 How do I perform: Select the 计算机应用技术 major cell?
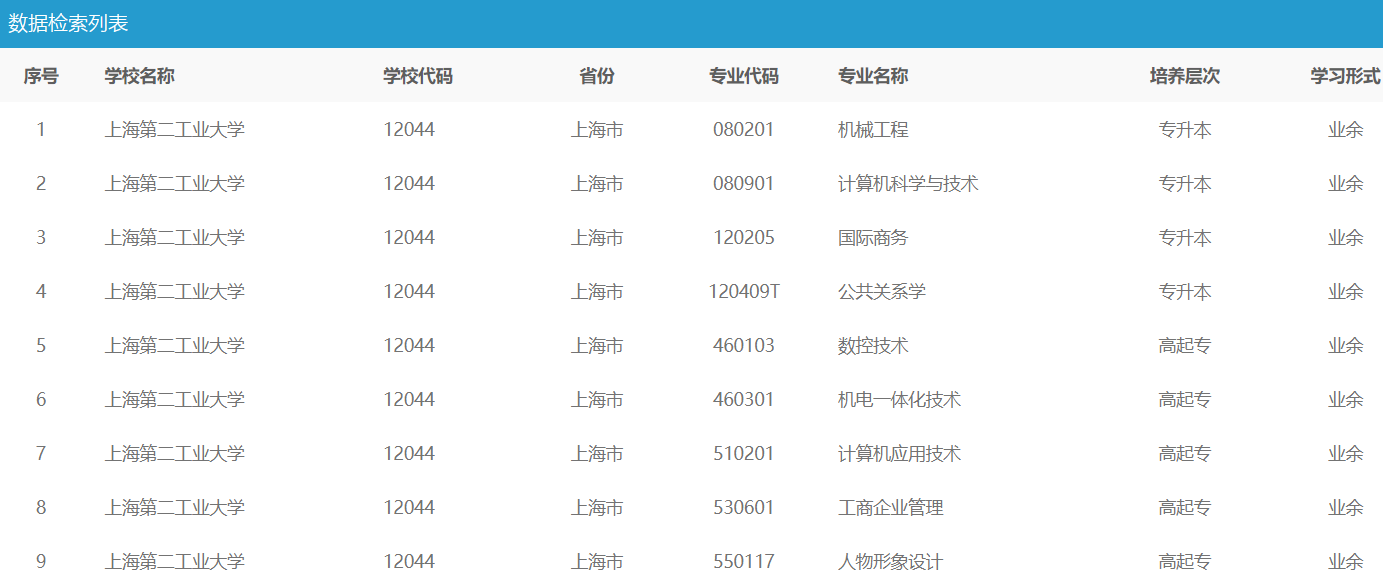[x=899, y=453]
